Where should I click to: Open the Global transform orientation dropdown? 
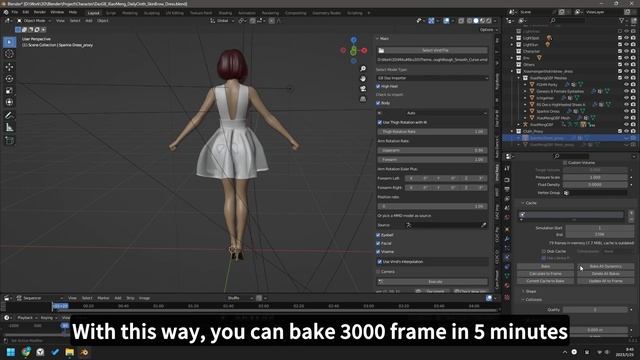pos(222,20)
